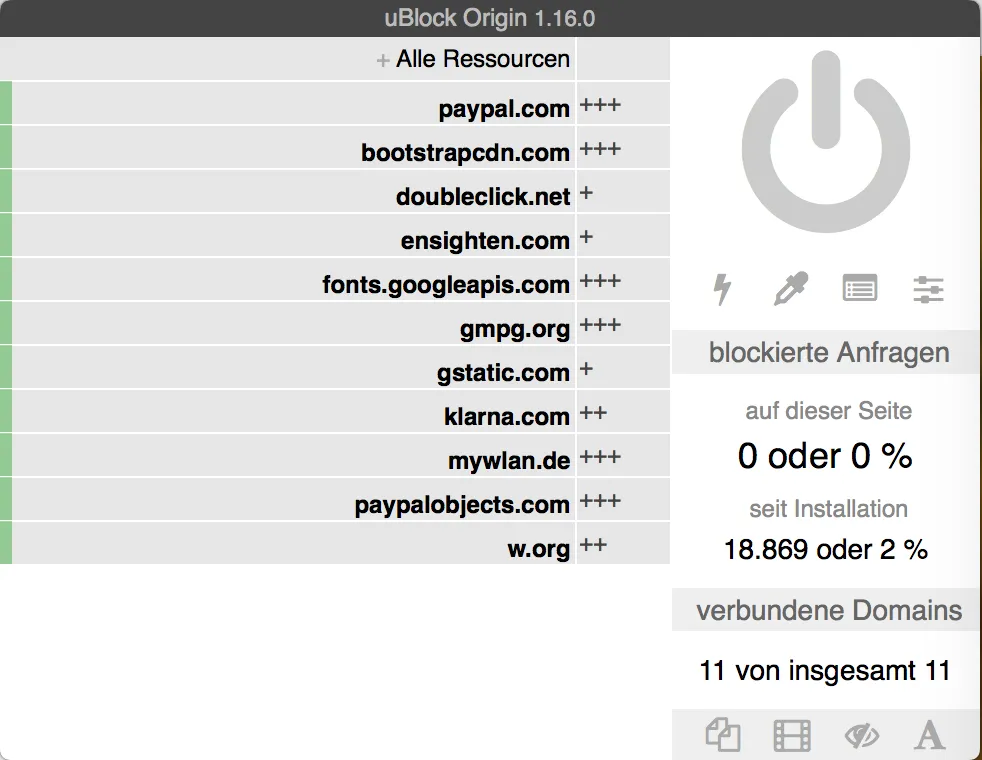The height and width of the screenshot is (760, 982).
Task: Open dashboard via sliders icon
Action: (928, 289)
